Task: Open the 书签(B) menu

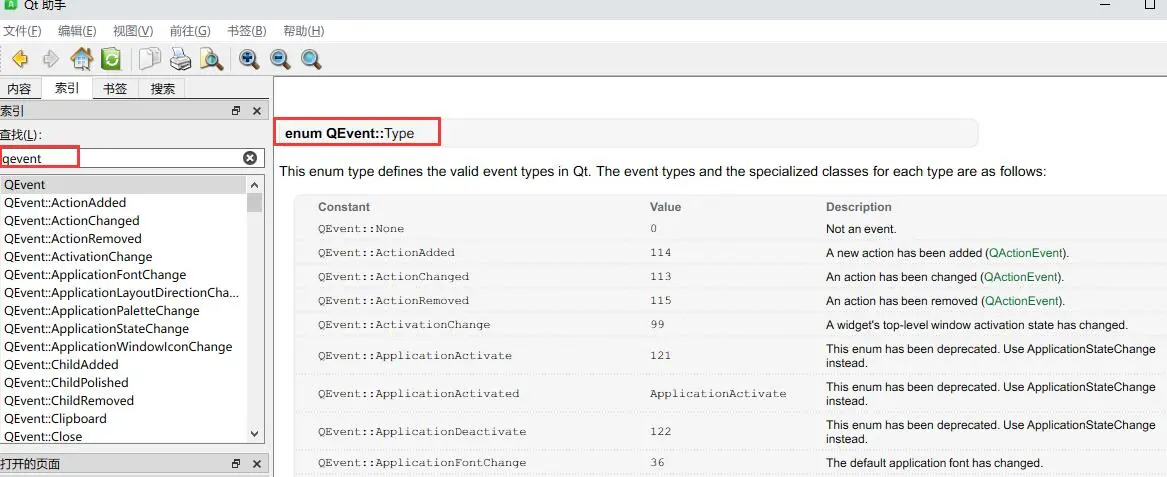Action: coord(246,31)
